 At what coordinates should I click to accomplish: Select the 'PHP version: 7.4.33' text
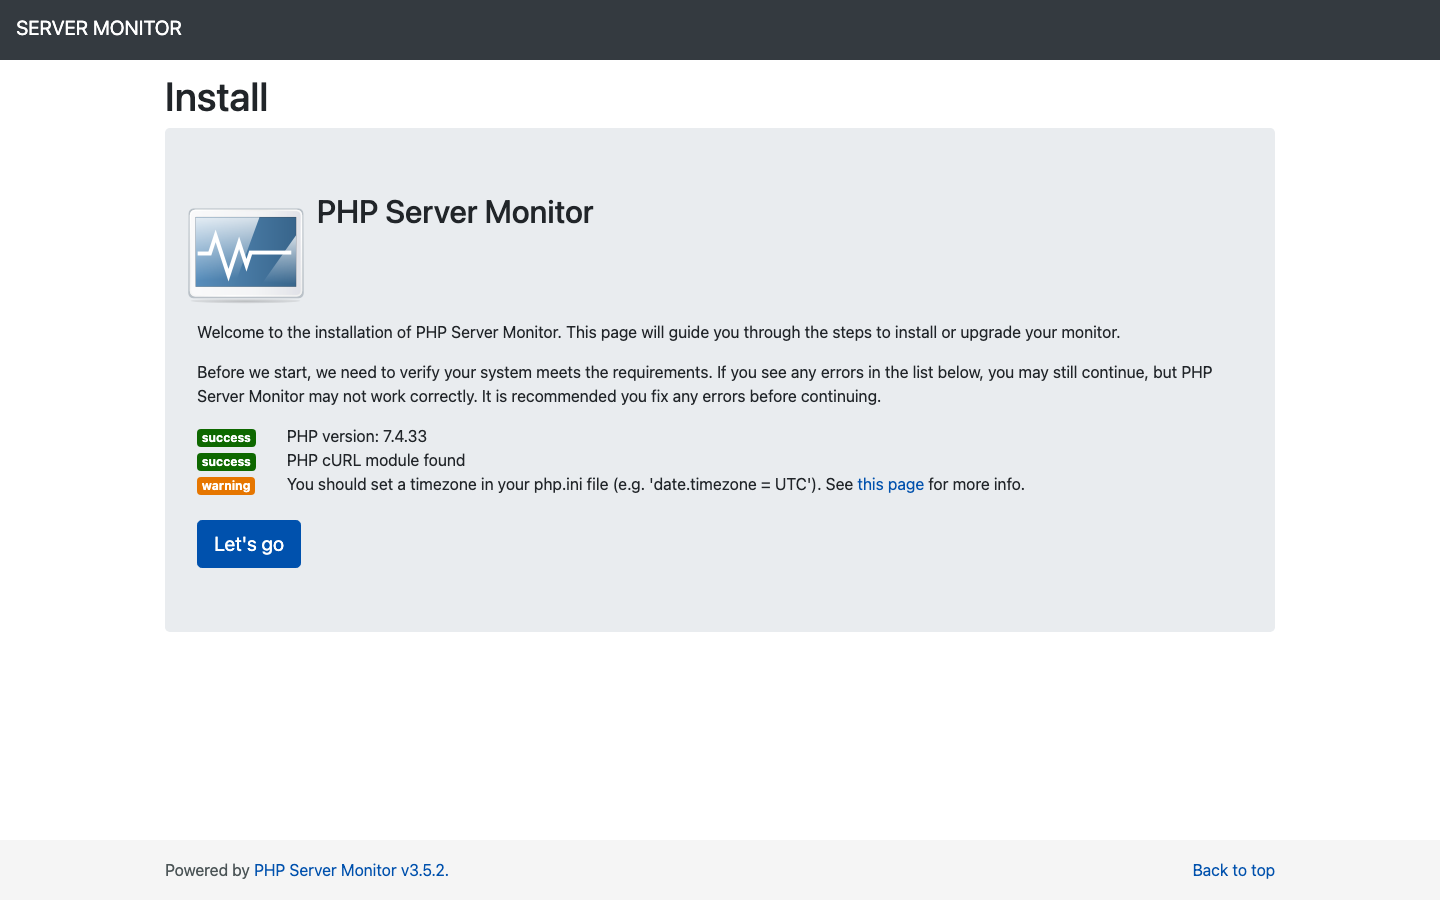pos(357,436)
